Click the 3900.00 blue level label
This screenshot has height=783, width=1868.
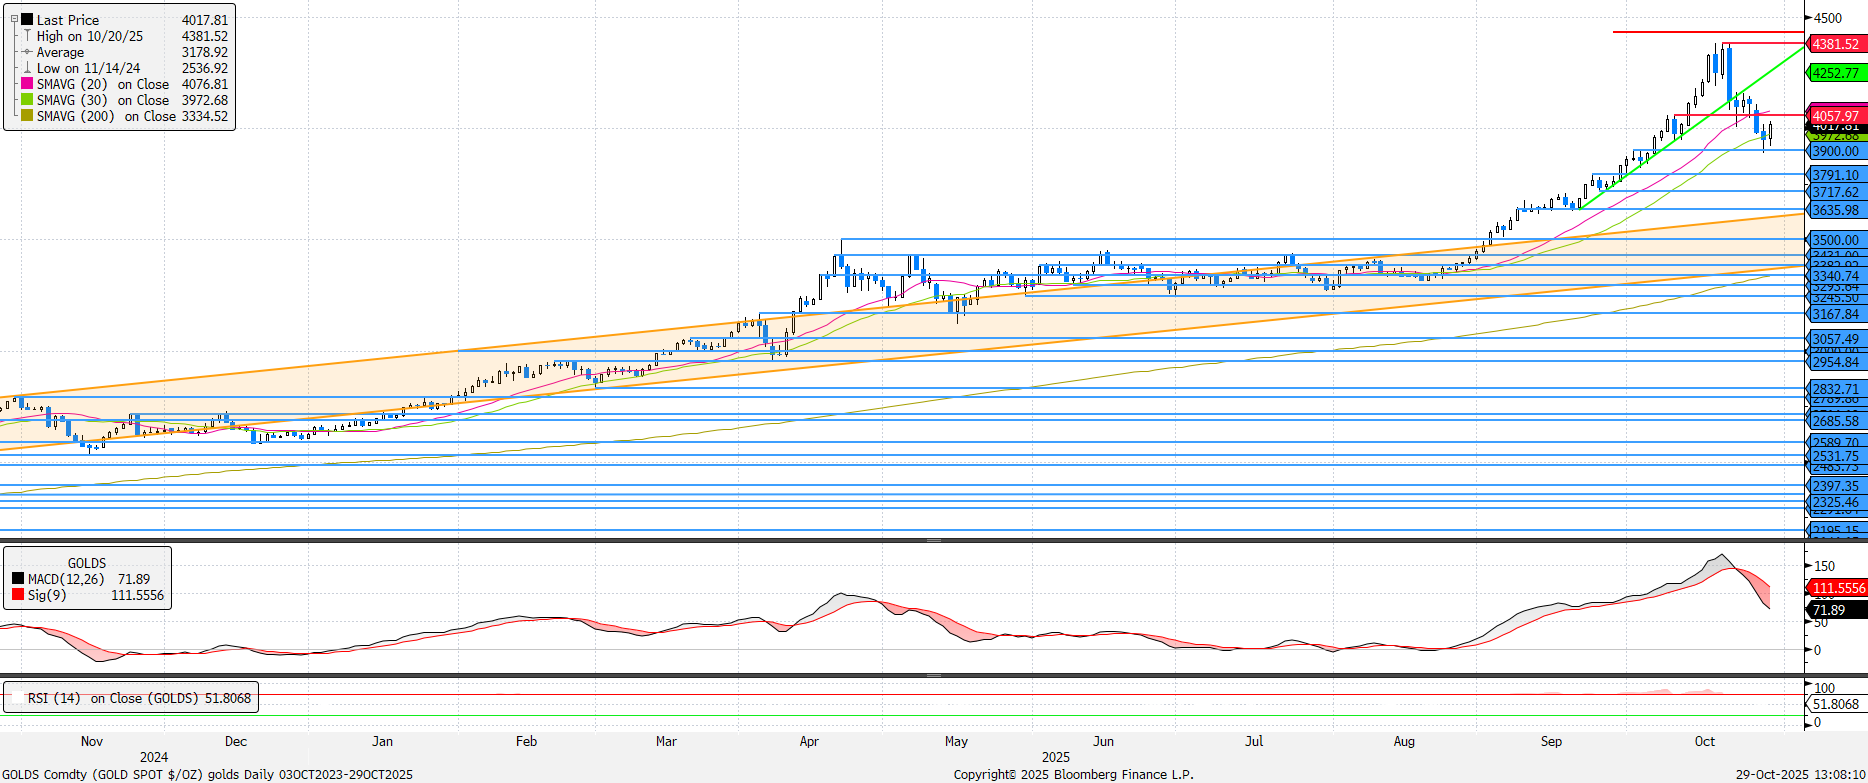[1835, 151]
